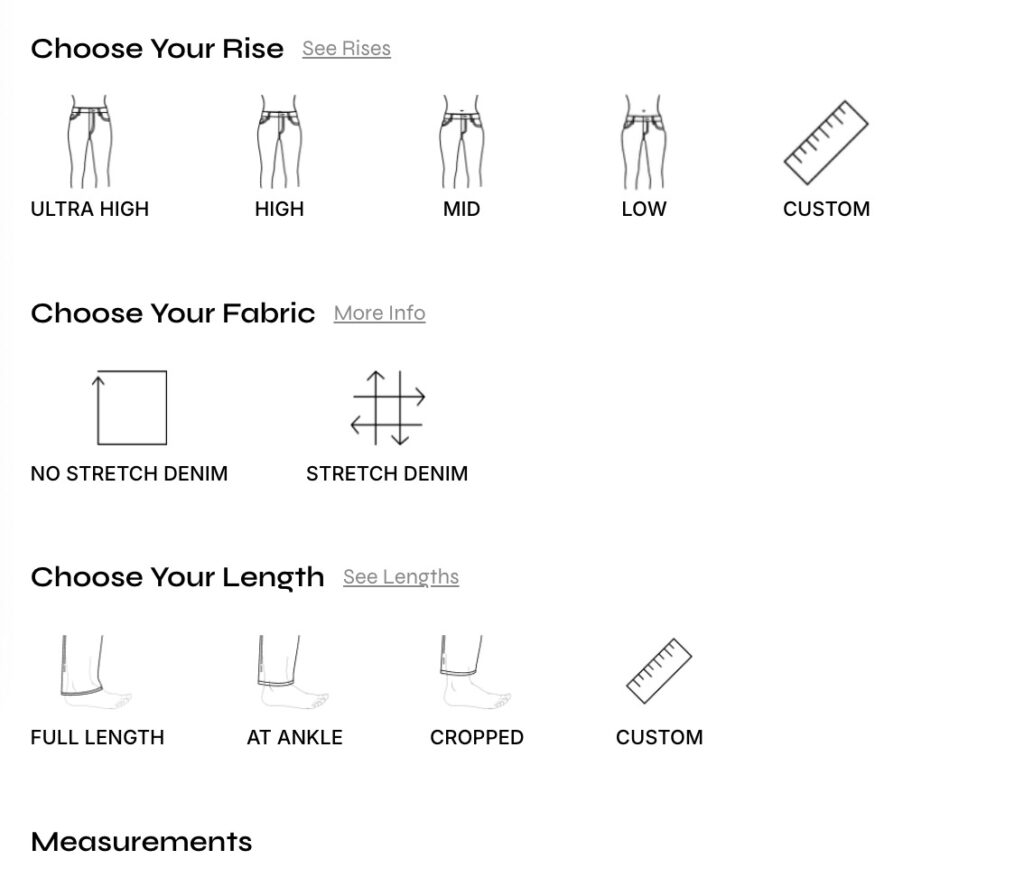Select the Low rise jeans icon
Screen dimensions: 1024x878
[x=643, y=142]
